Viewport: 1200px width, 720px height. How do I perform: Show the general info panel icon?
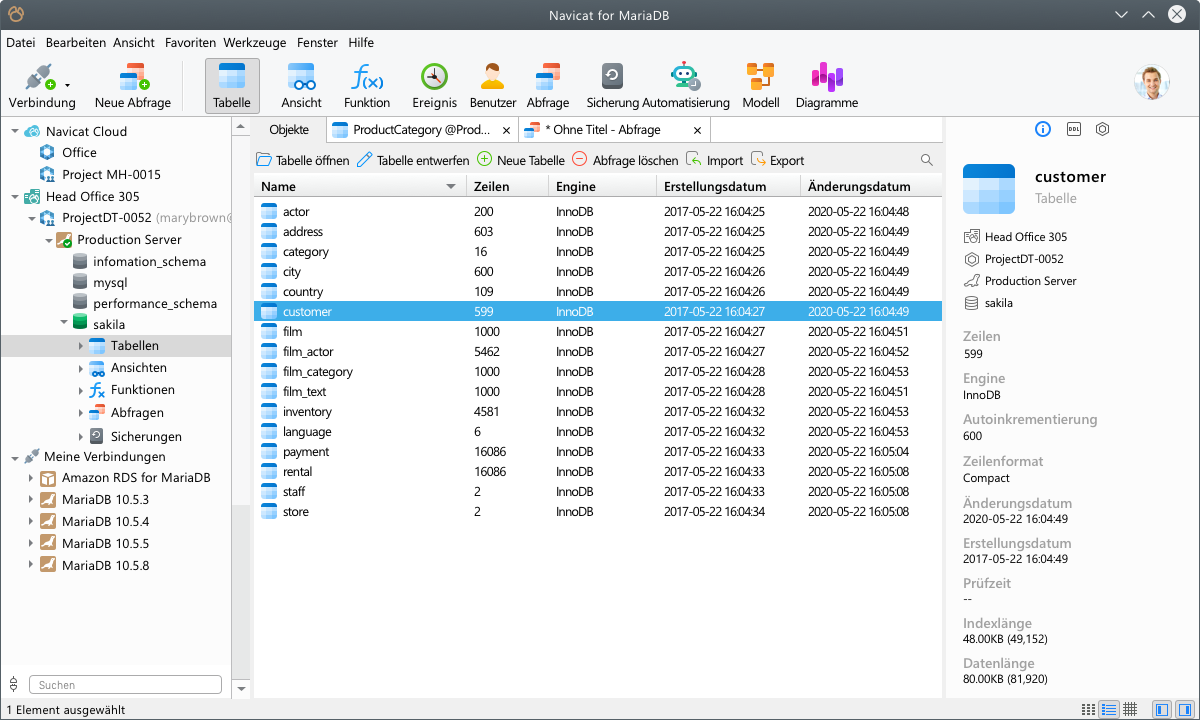click(1043, 129)
